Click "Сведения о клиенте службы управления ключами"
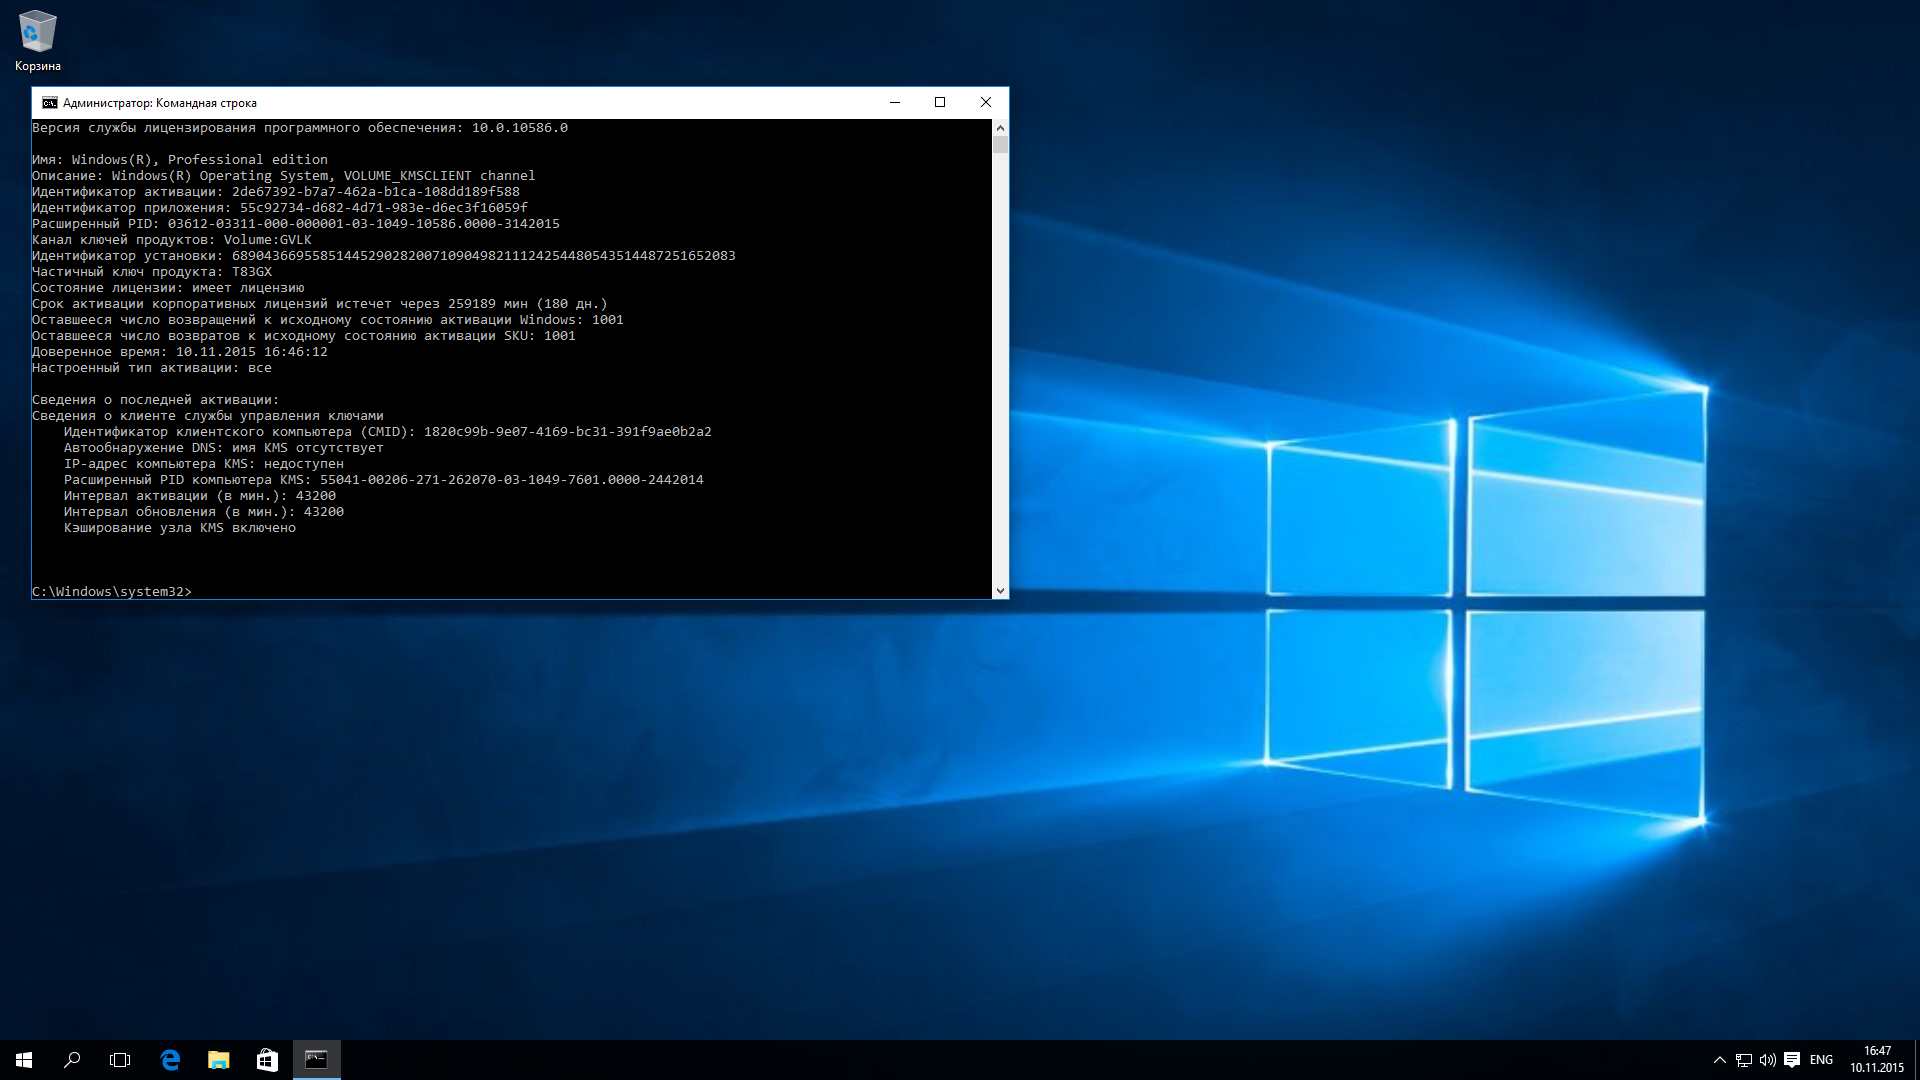Screen dimensions: 1920x1080 pyautogui.click(x=208, y=416)
